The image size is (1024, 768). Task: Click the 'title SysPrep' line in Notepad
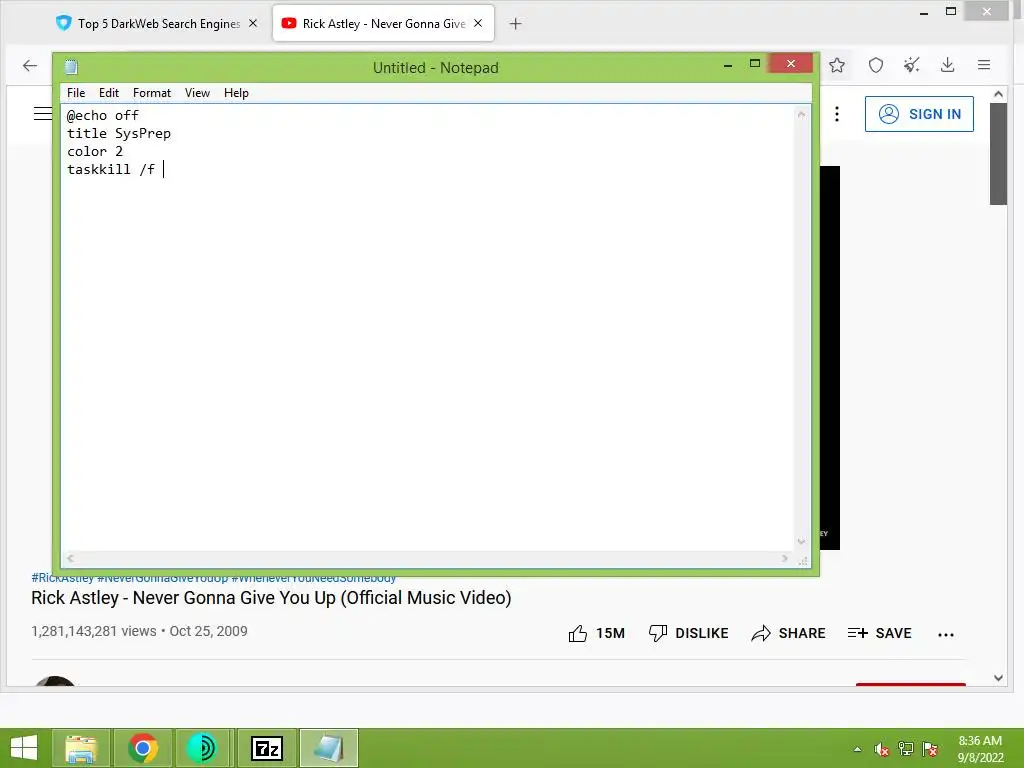(119, 133)
